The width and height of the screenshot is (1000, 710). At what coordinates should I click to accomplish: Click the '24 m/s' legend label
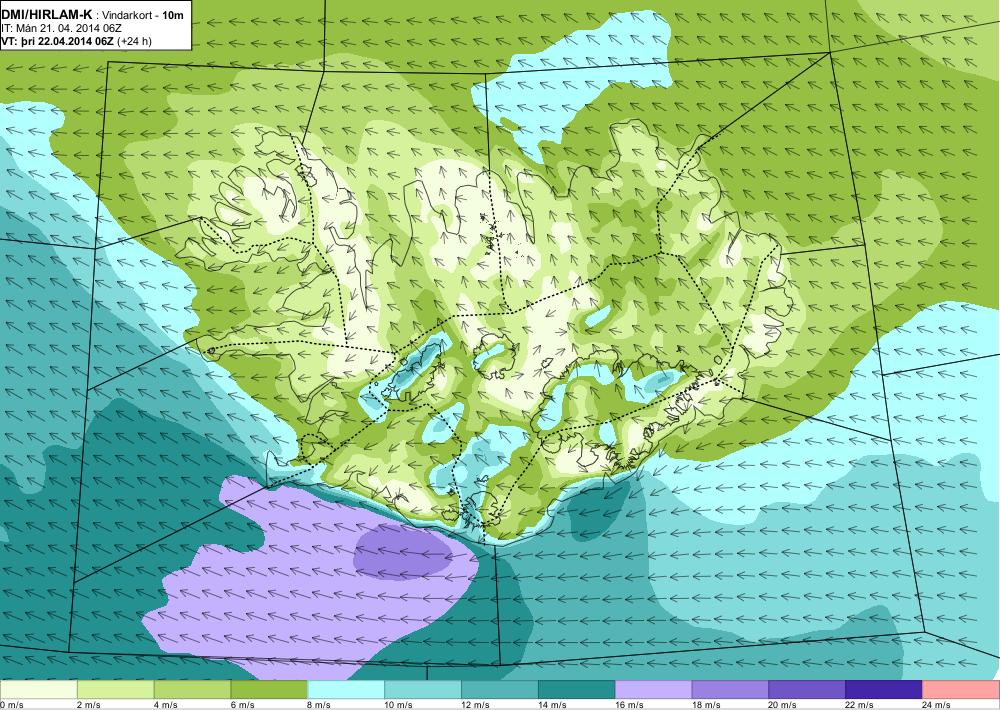(937, 705)
